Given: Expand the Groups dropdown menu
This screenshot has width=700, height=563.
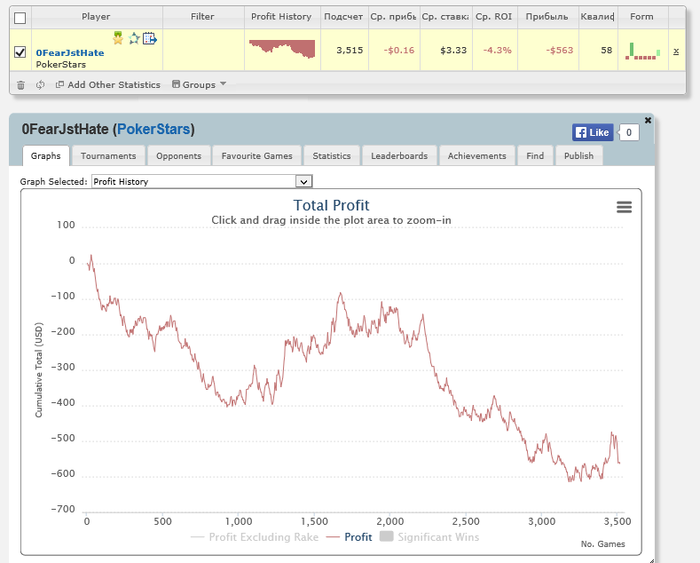Looking at the screenshot, I should [199, 84].
